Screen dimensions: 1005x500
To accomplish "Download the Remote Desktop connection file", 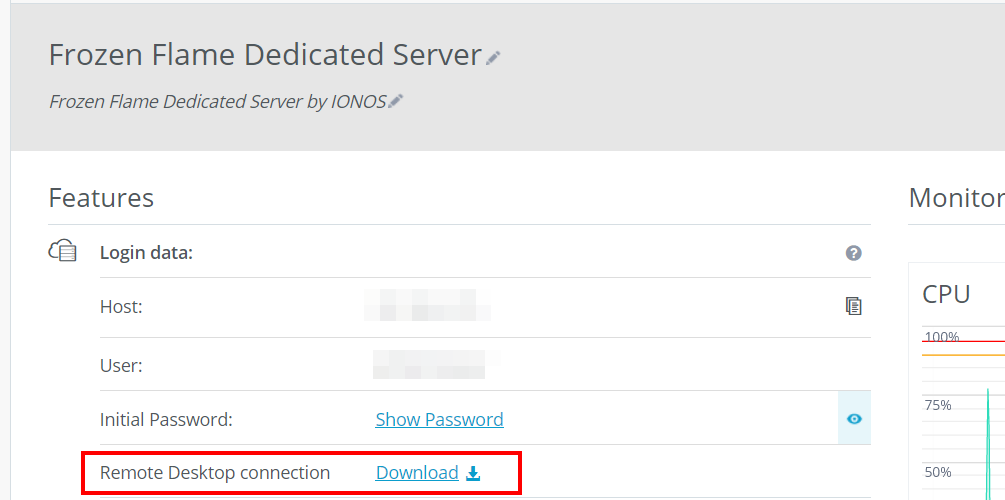I will point(417,473).
